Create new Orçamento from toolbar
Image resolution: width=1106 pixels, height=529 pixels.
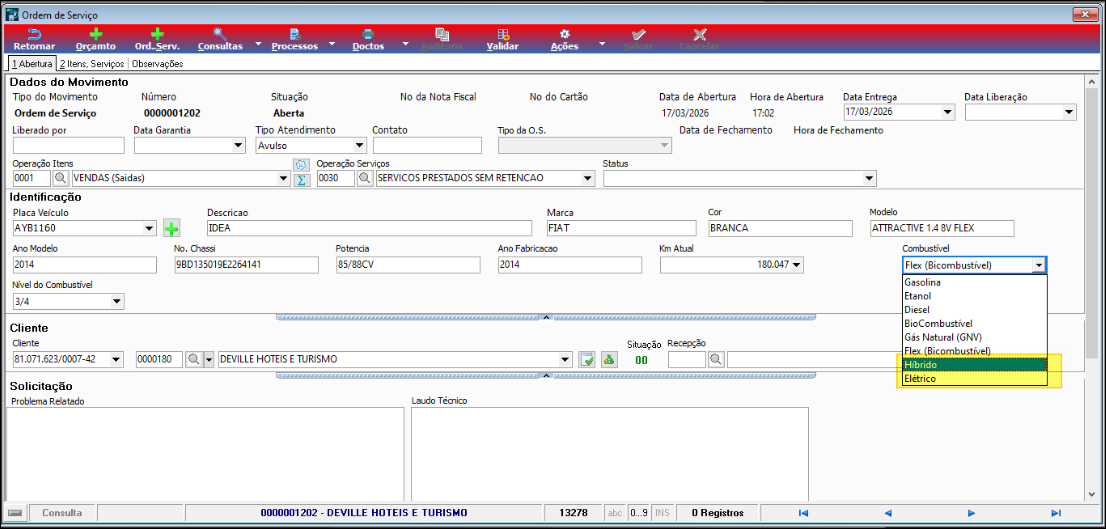pyautogui.click(x=95, y=39)
